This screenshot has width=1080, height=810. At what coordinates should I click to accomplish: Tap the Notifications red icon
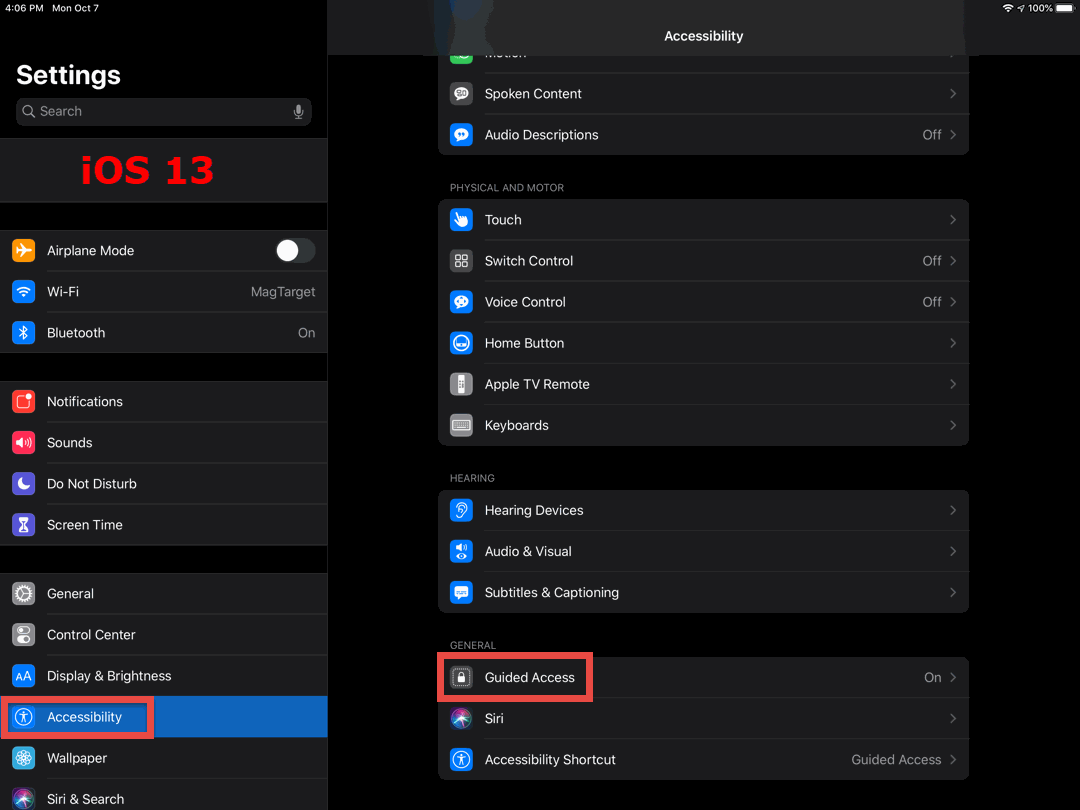coord(23,402)
